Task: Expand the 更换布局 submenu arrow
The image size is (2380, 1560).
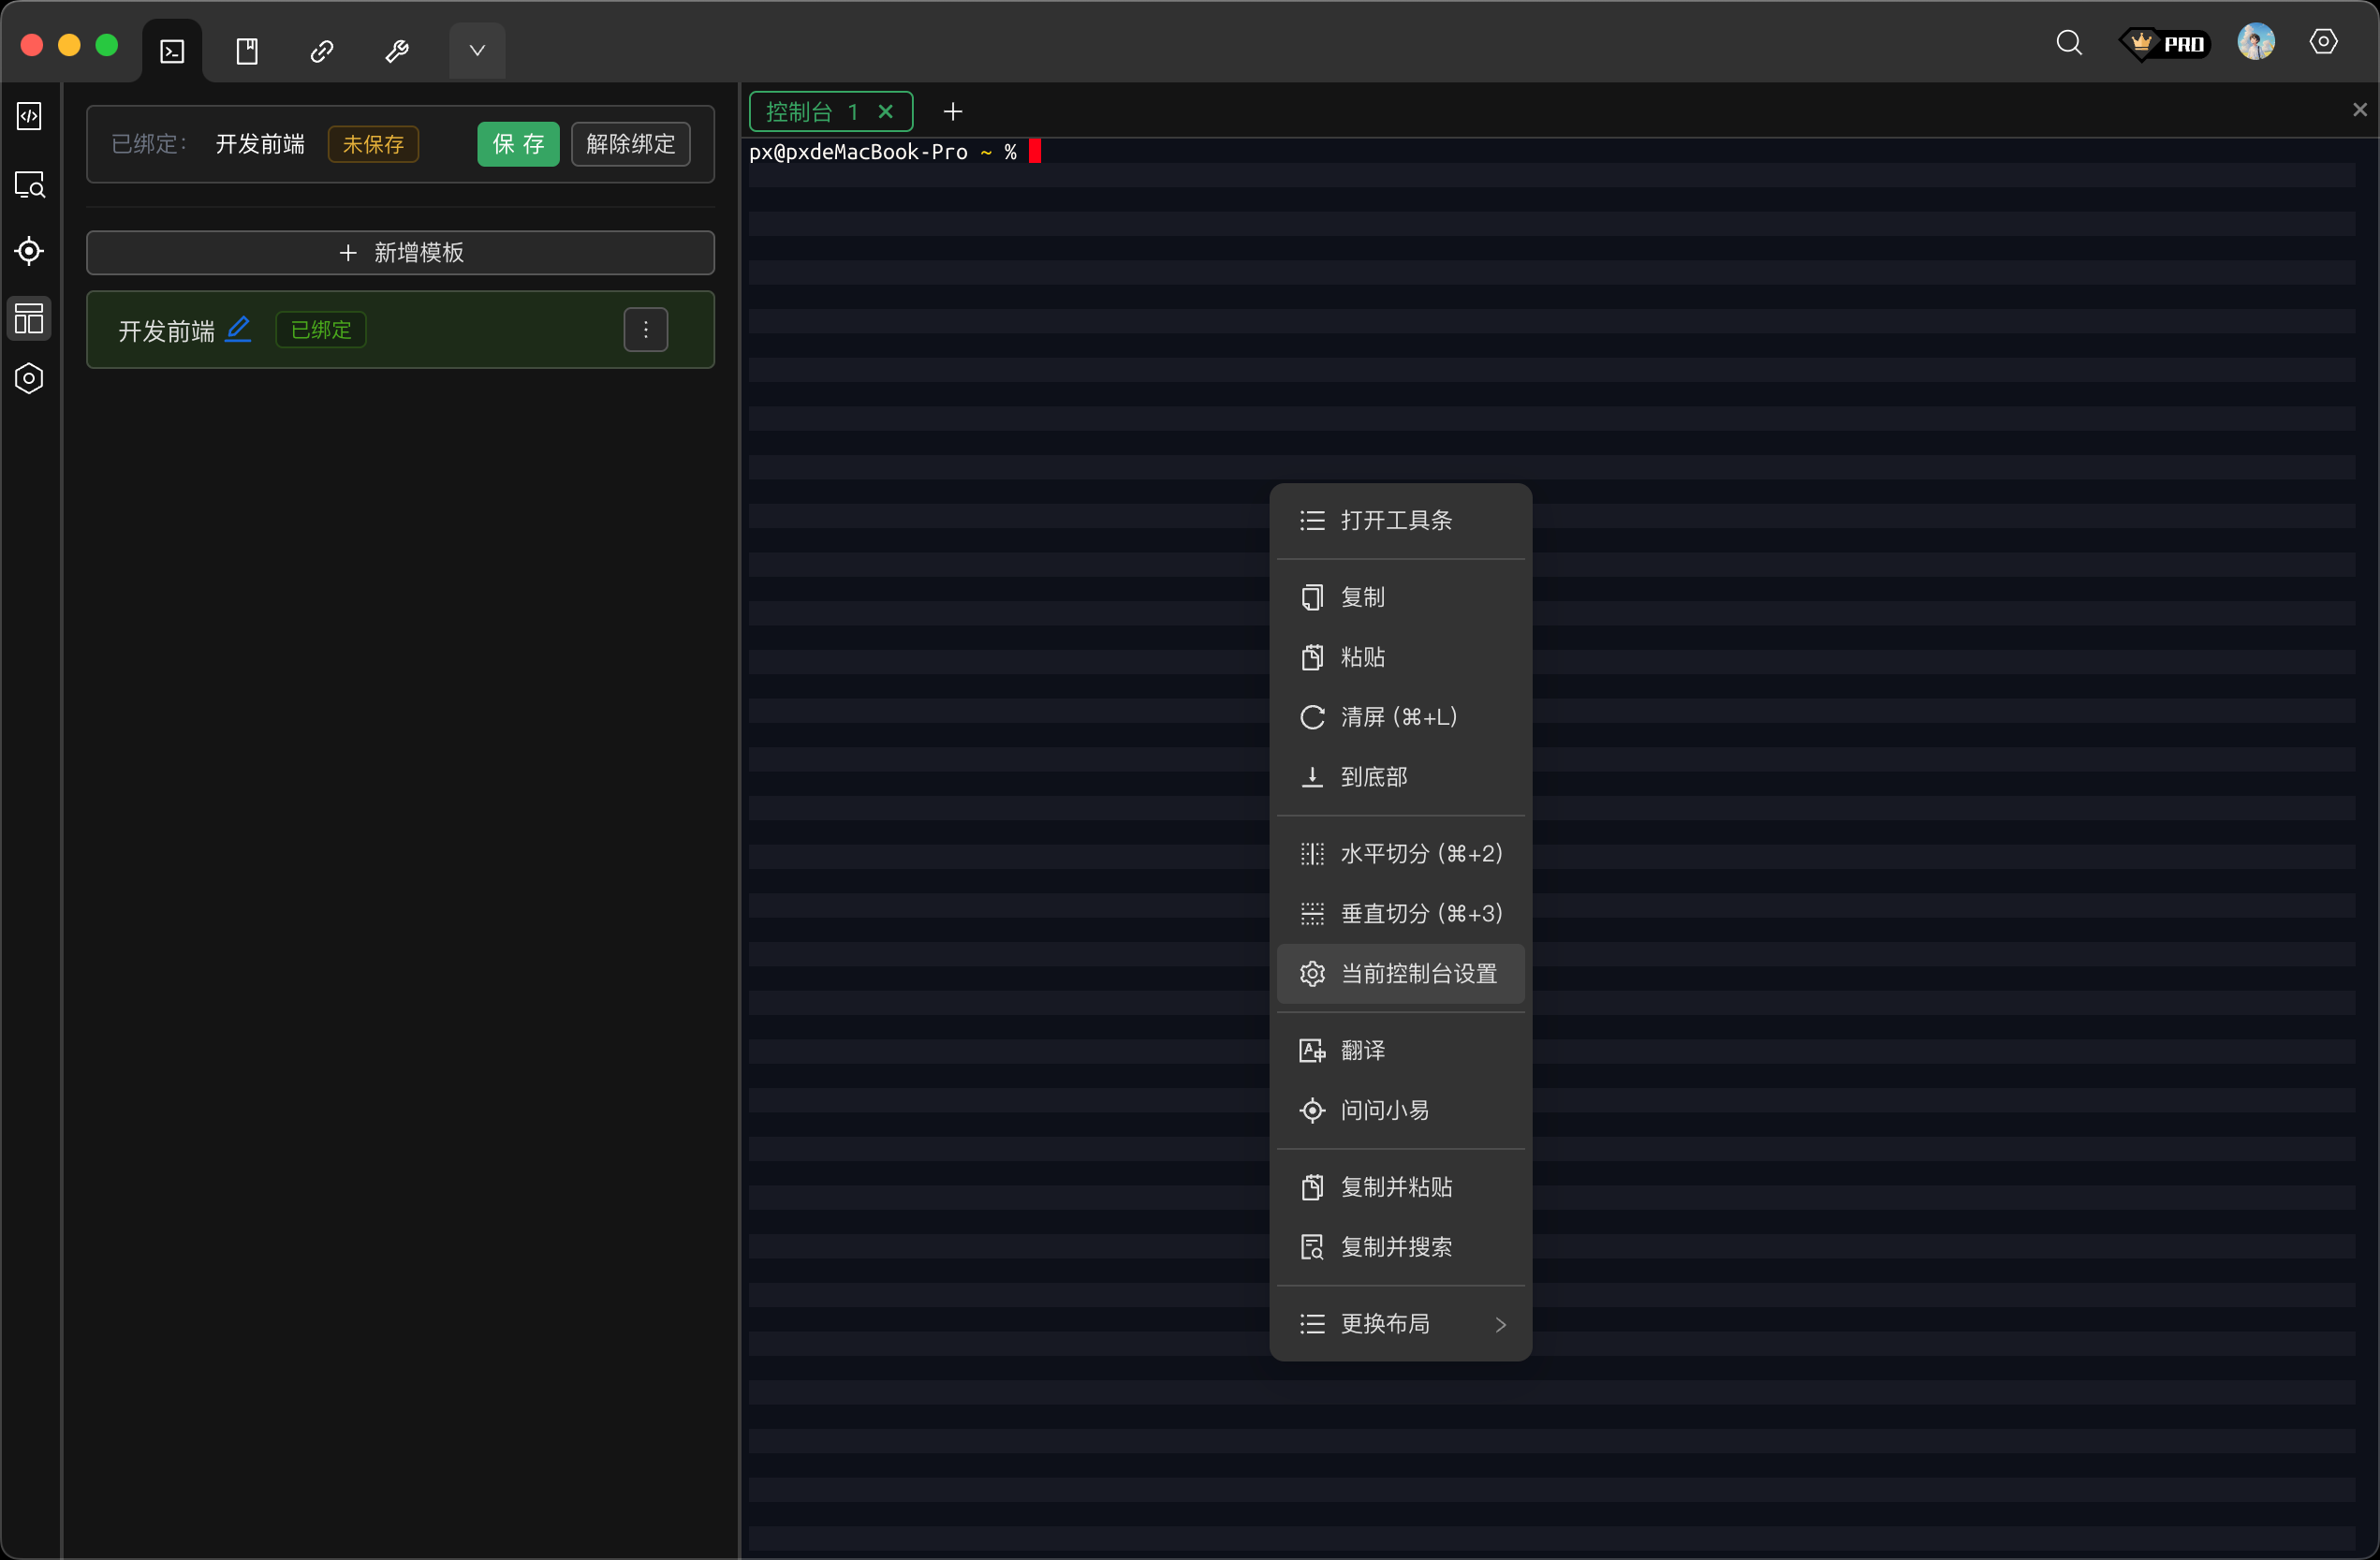Action: click(x=1500, y=1324)
